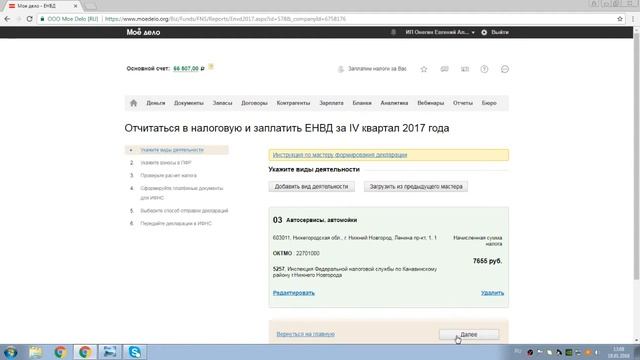640x360 pixels.
Task: Open the help question mark icon
Action: (484, 69)
